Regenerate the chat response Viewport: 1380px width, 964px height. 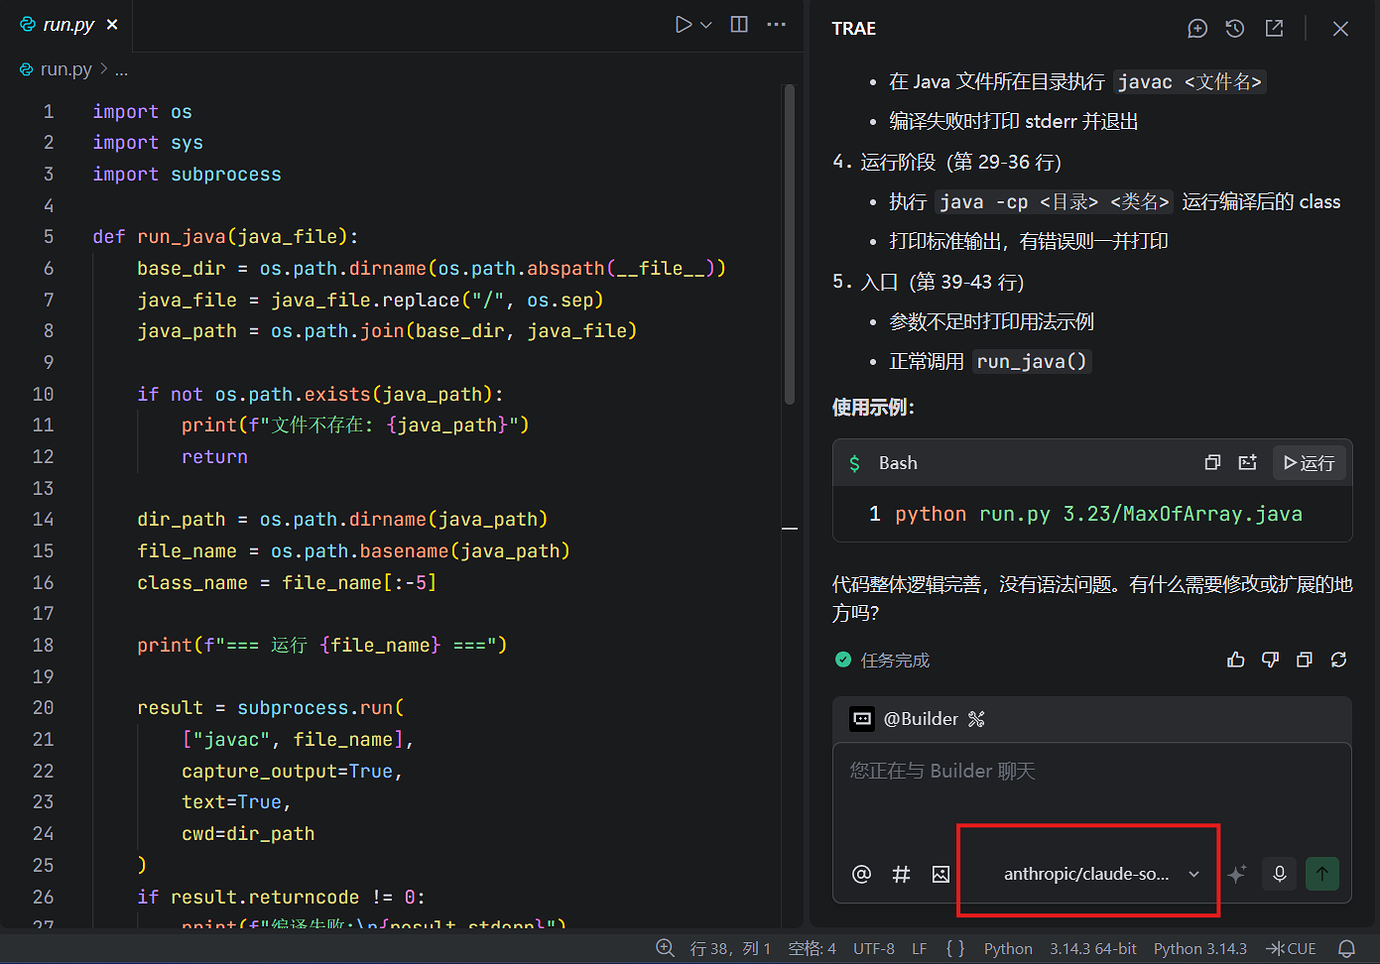[1339, 660]
